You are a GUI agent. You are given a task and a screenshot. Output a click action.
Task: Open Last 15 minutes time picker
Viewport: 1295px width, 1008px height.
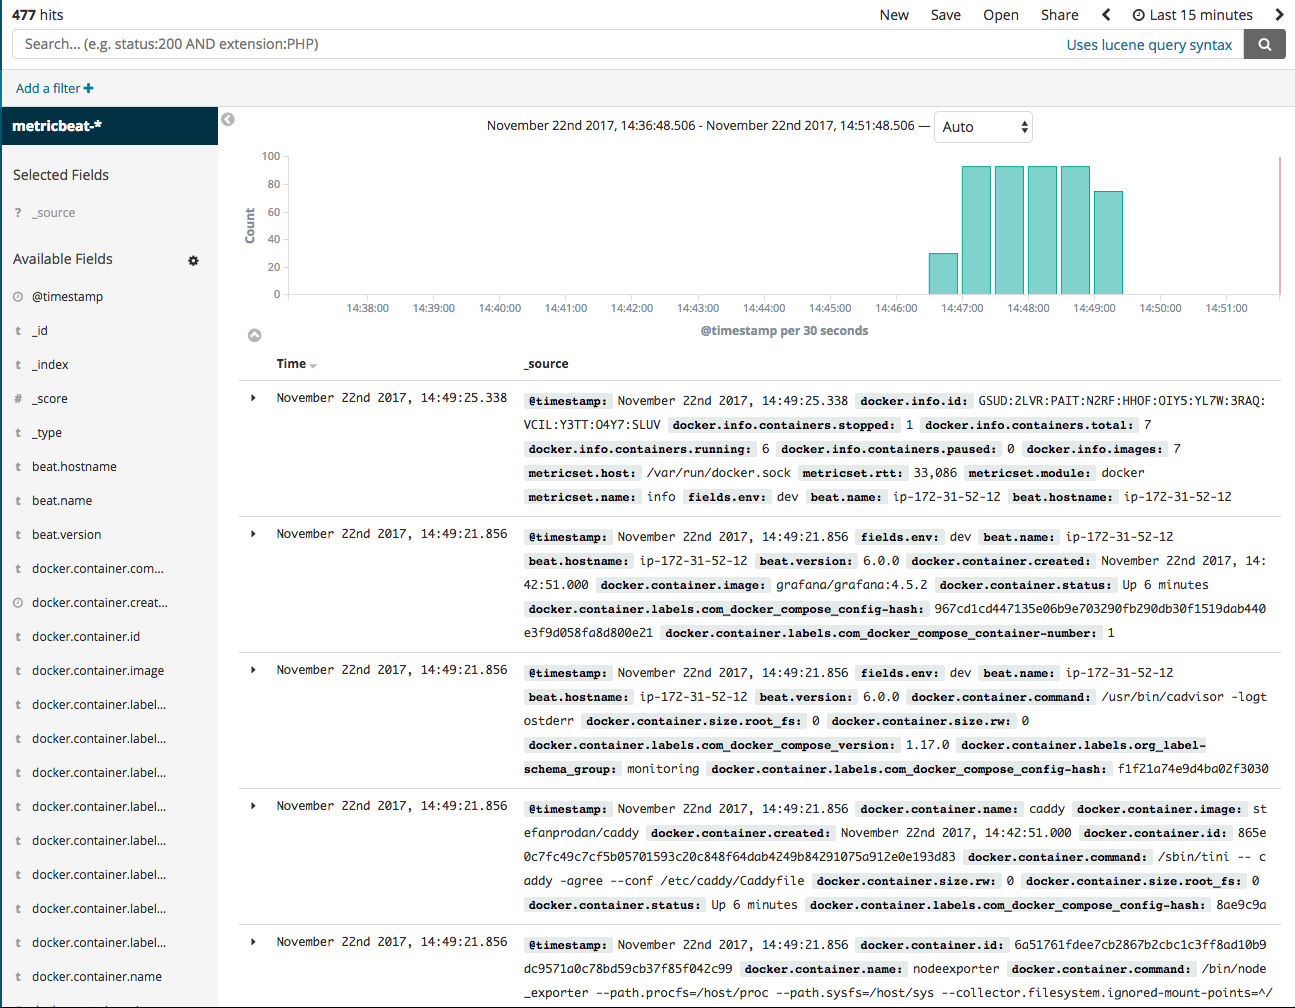[1192, 15]
